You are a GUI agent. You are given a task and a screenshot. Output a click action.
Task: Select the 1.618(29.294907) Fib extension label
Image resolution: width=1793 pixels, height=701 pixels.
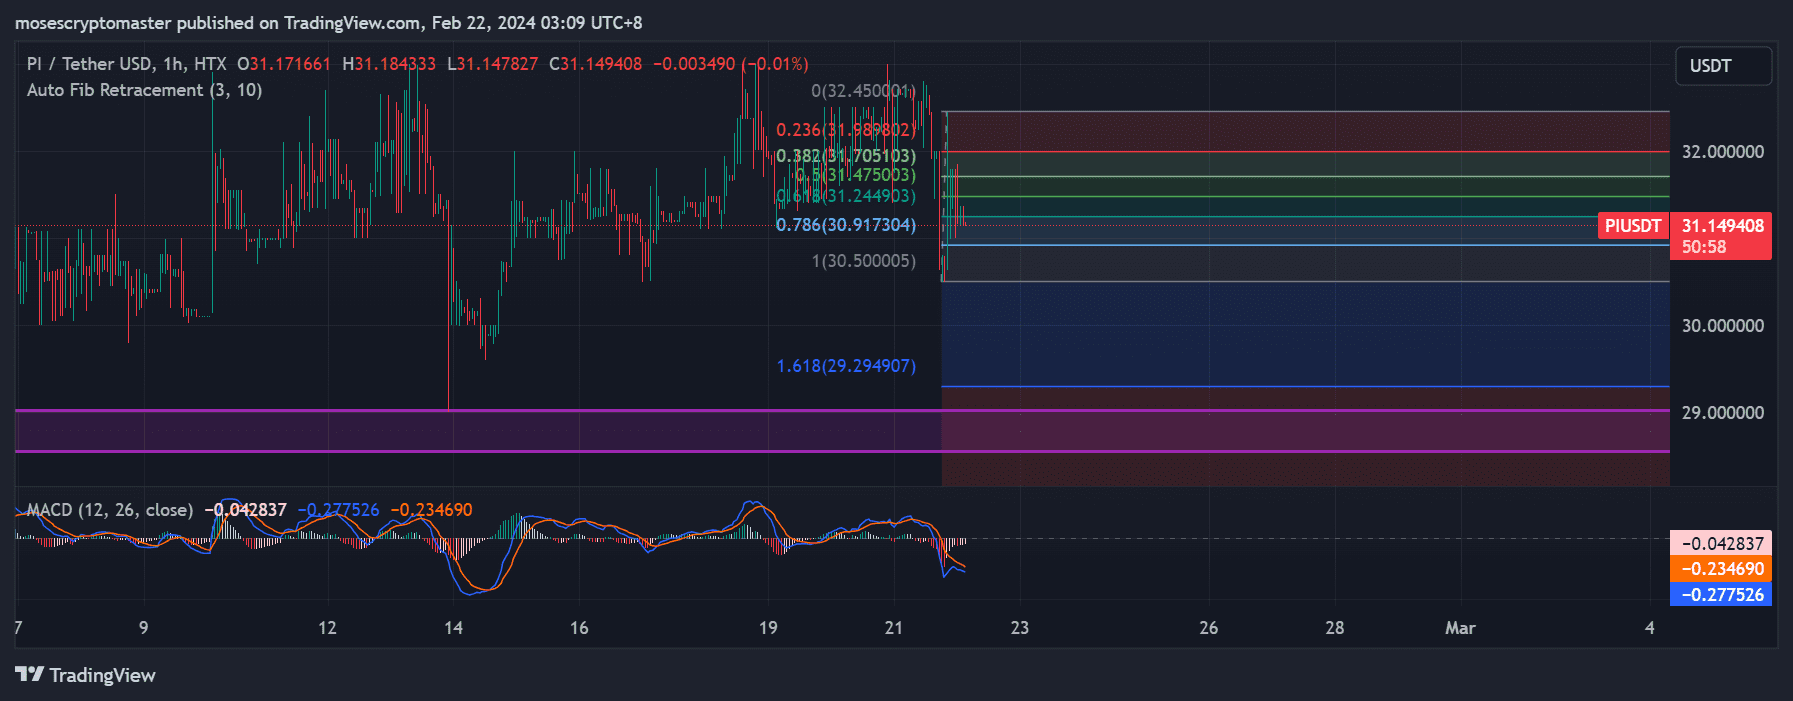[845, 366]
